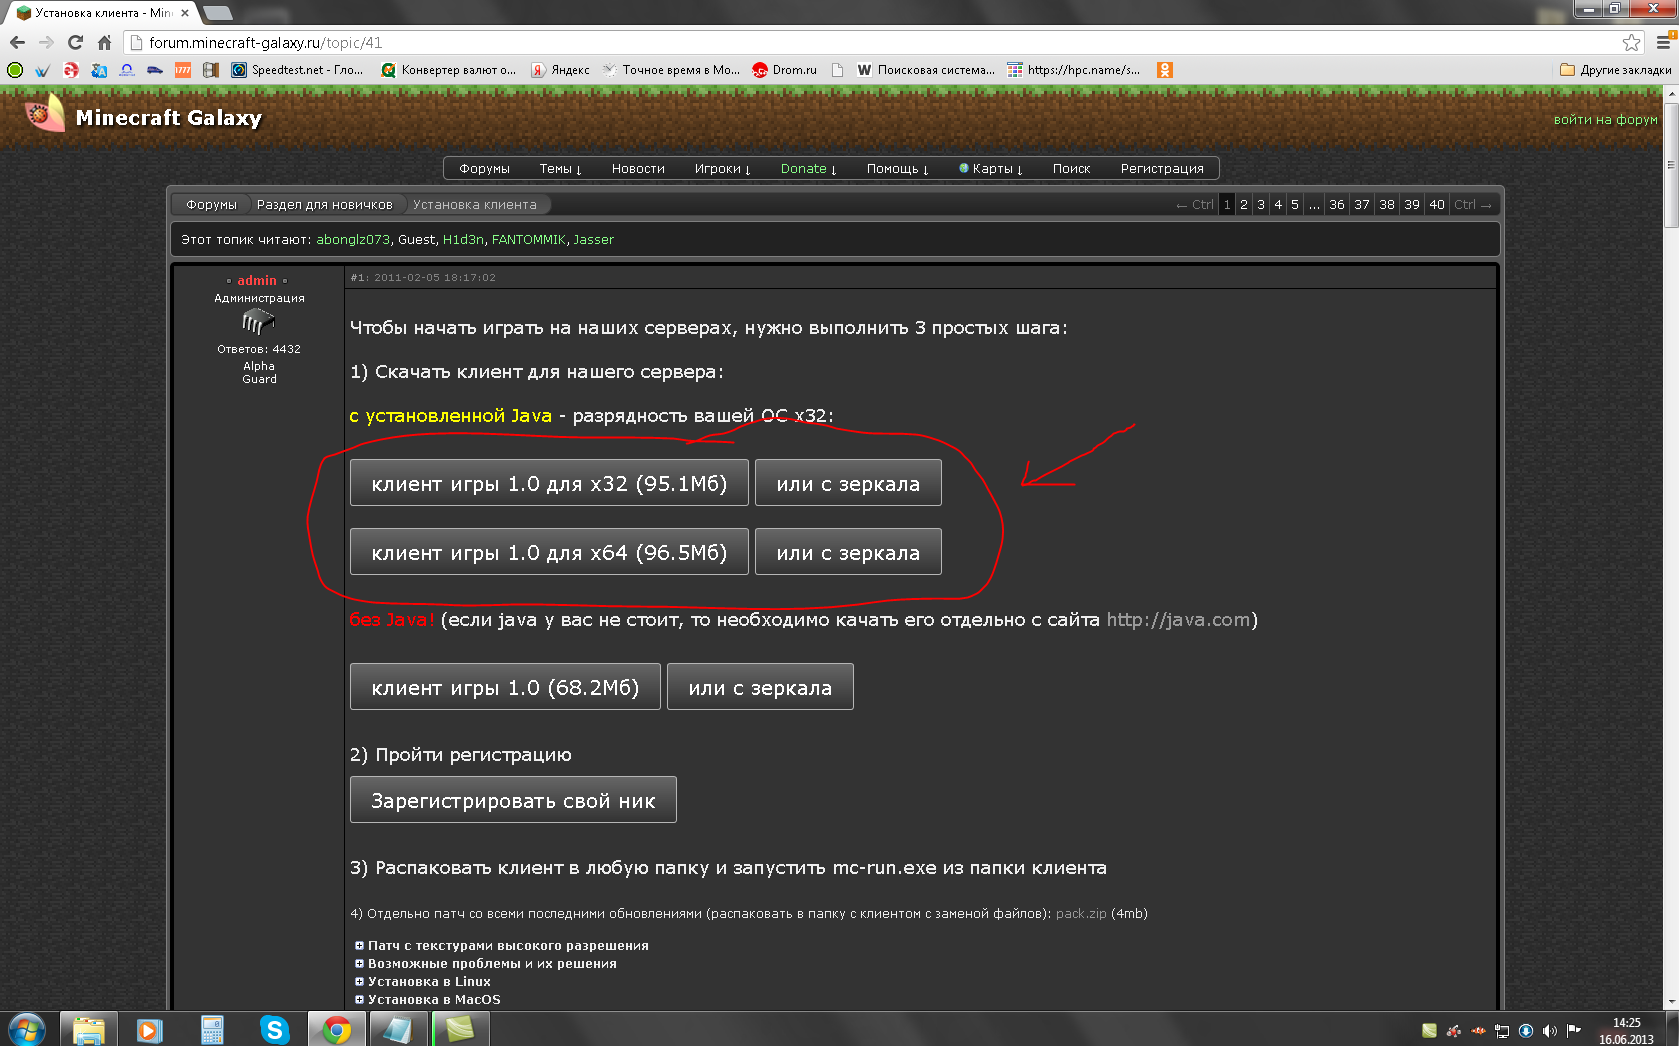Click Action Center flag in tray
Viewport: 1679px width, 1046px height.
point(1574,1030)
